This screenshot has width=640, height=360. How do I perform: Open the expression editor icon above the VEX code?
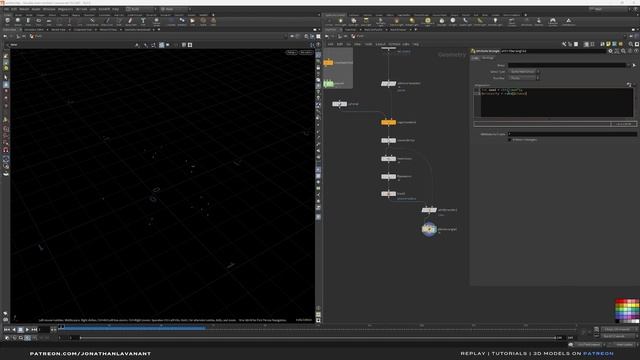pyautogui.click(x=629, y=84)
